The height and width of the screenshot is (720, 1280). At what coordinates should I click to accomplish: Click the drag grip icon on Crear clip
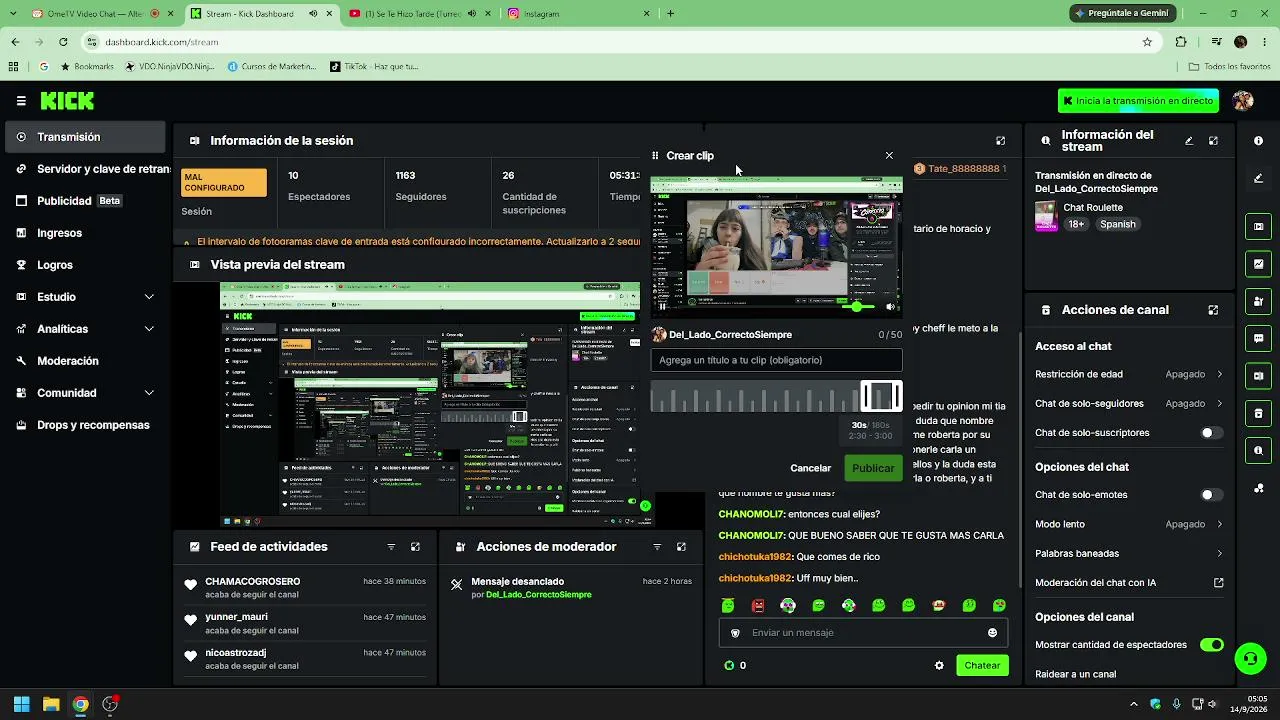[655, 156]
